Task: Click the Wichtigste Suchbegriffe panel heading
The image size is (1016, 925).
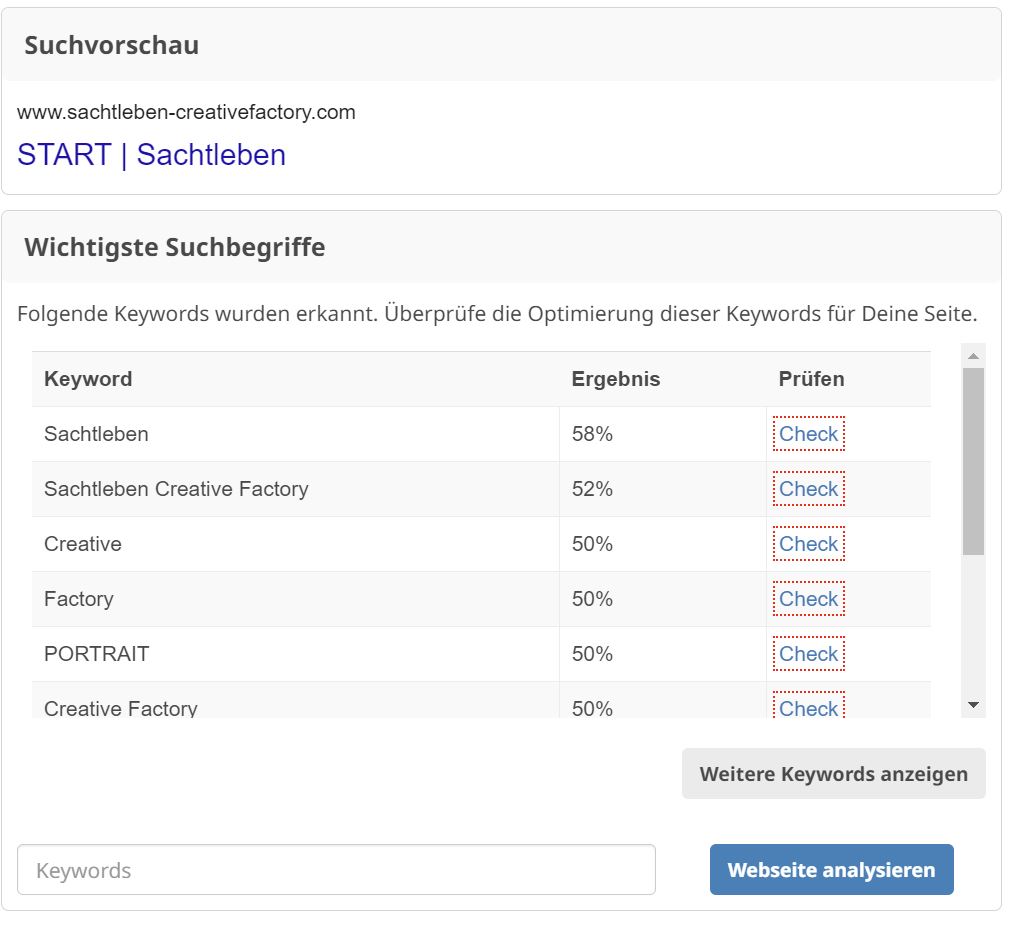Action: point(174,247)
